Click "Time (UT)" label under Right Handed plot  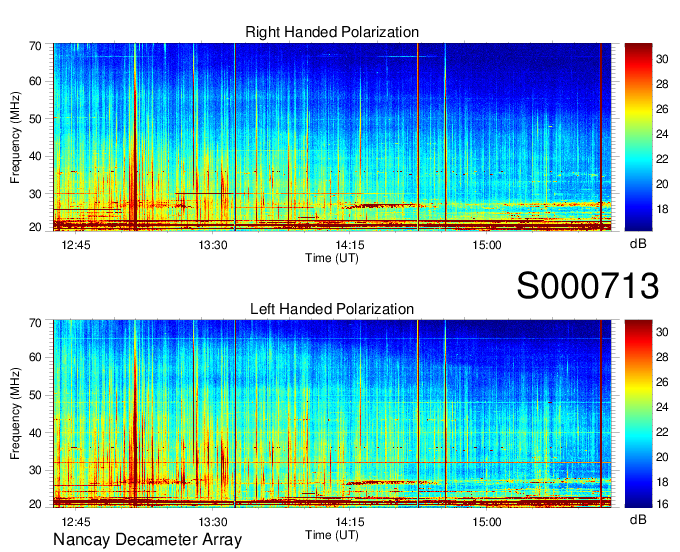(x=332, y=258)
